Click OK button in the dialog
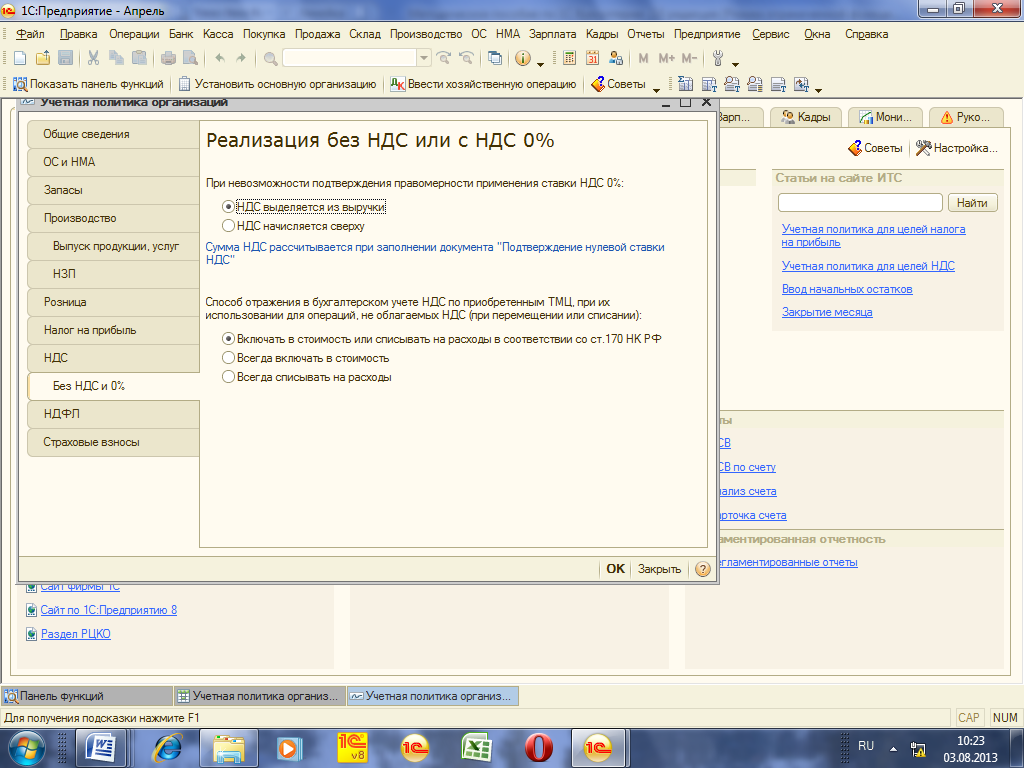The width and height of the screenshot is (1024, 768). [x=615, y=569]
